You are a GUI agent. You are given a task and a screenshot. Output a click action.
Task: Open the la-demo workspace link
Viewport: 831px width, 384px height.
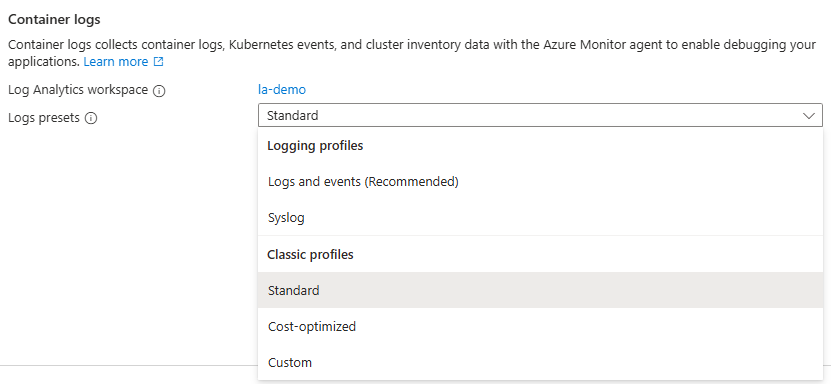(x=281, y=90)
